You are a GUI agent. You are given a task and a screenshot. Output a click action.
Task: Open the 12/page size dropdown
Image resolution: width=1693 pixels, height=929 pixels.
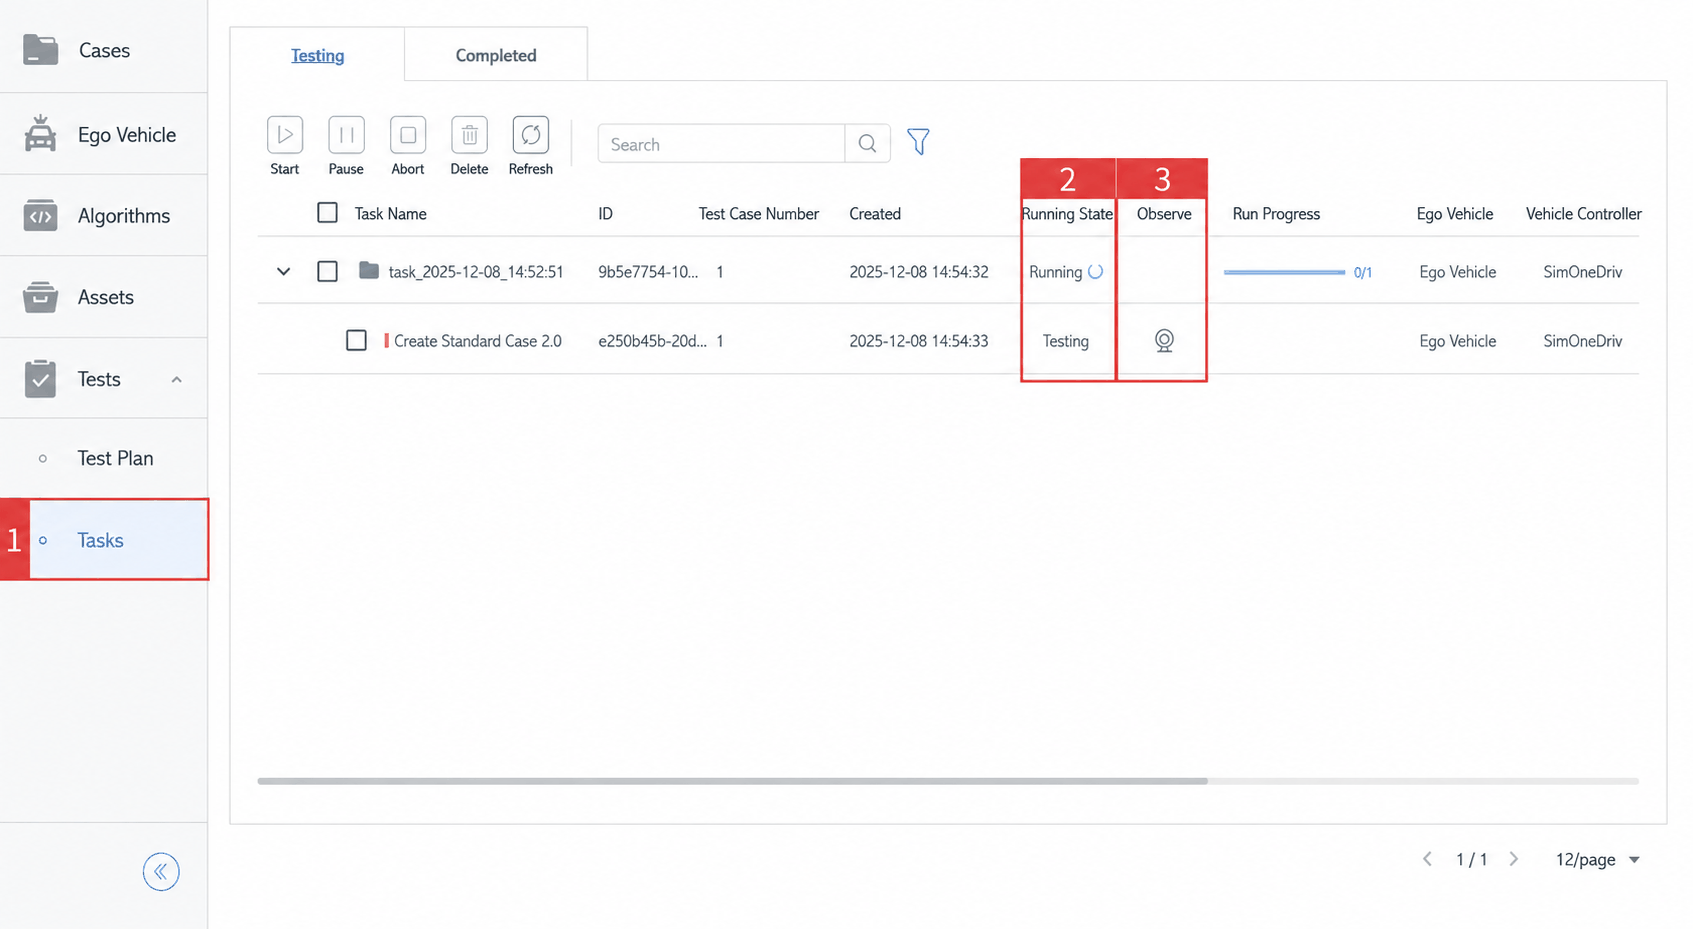(x=1598, y=859)
